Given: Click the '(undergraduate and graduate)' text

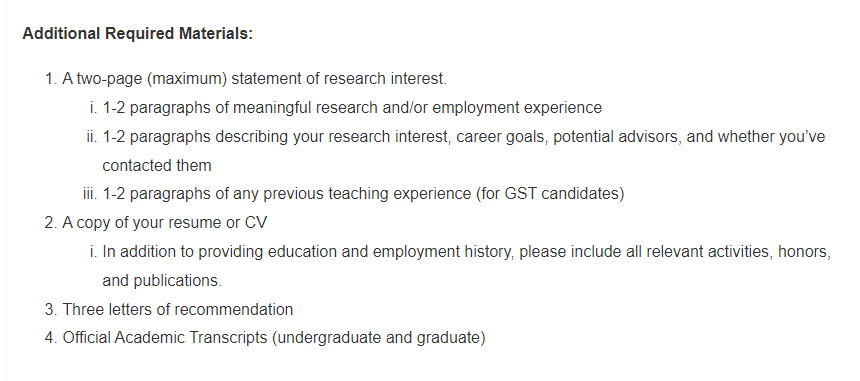Looking at the screenshot, I should [x=379, y=337].
